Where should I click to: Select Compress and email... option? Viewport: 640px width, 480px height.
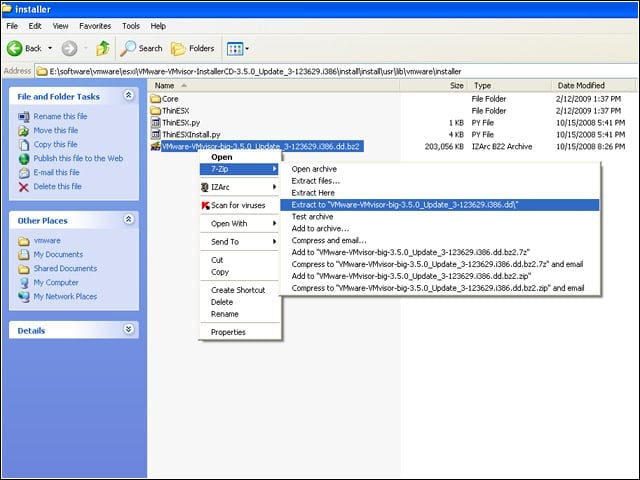click(x=440, y=240)
